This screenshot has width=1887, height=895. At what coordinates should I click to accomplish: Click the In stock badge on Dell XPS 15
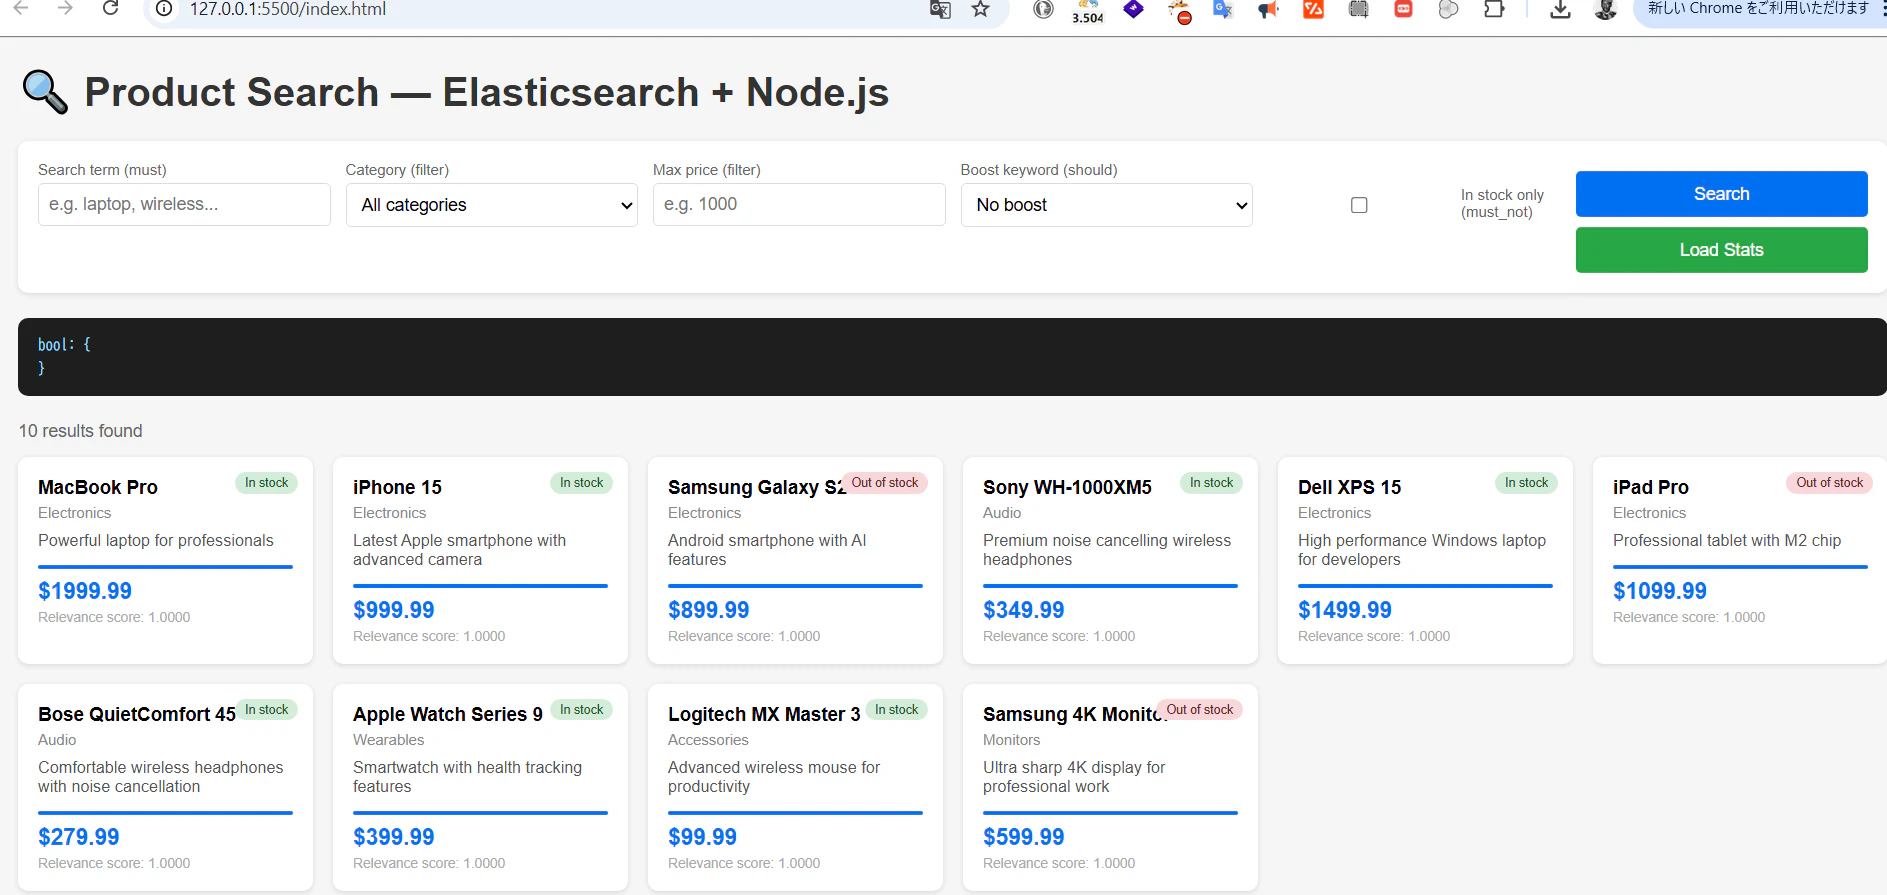point(1527,483)
